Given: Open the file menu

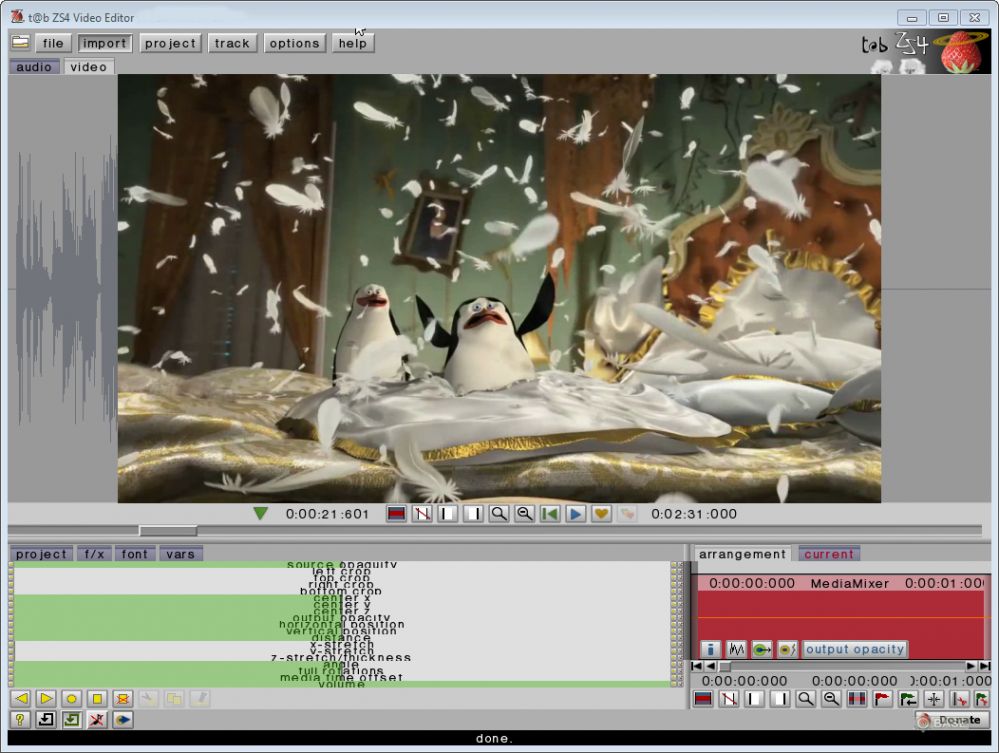Looking at the screenshot, I should coord(53,43).
